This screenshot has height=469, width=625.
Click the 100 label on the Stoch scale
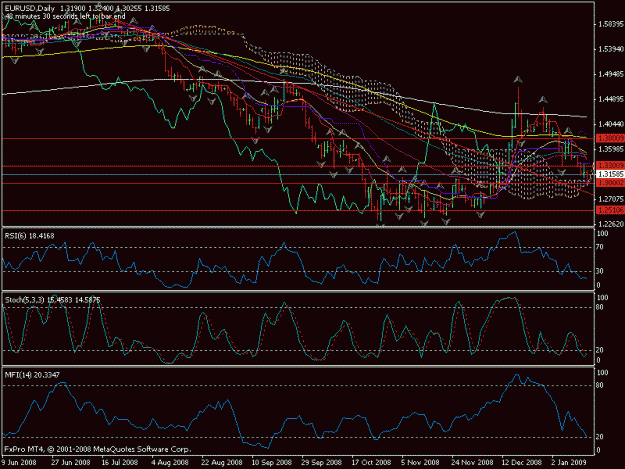coord(602,298)
